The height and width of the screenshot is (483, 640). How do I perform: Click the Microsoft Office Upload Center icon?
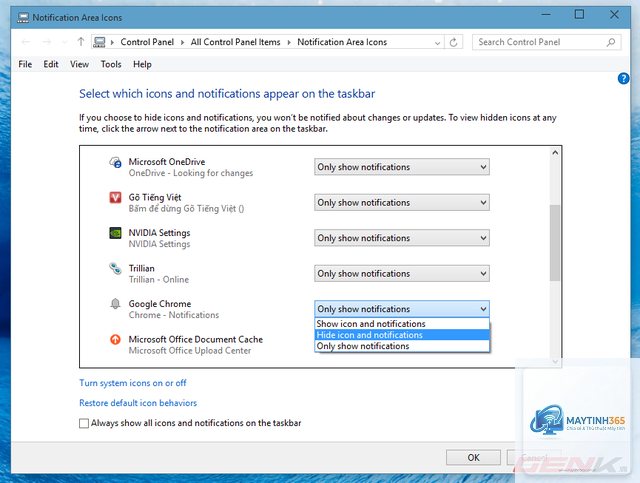115,339
